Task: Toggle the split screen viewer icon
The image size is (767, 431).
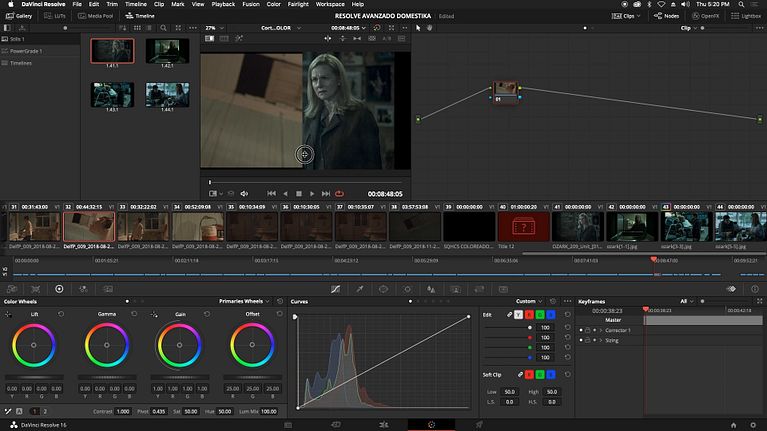Action: point(224,38)
